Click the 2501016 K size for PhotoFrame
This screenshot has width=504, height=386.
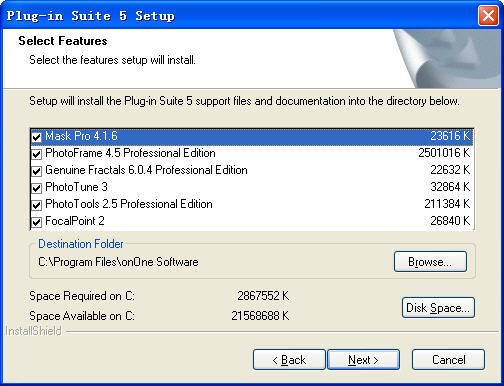pos(444,153)
